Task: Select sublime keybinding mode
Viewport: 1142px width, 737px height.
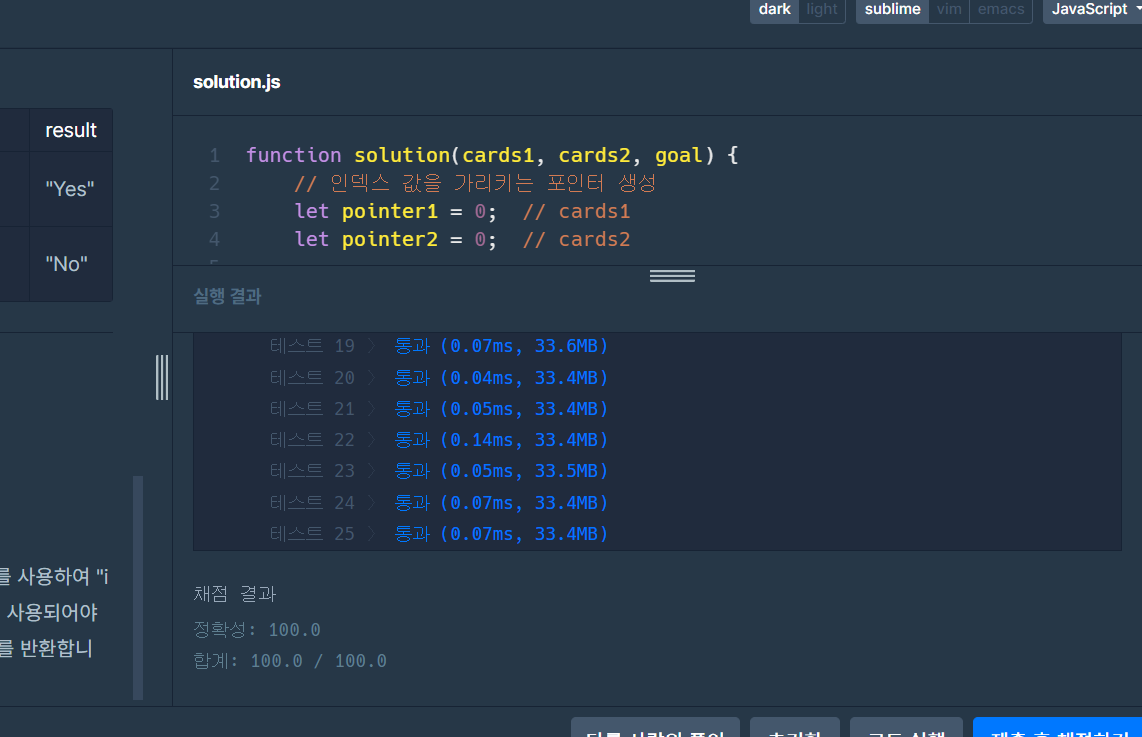Action: 892,9
